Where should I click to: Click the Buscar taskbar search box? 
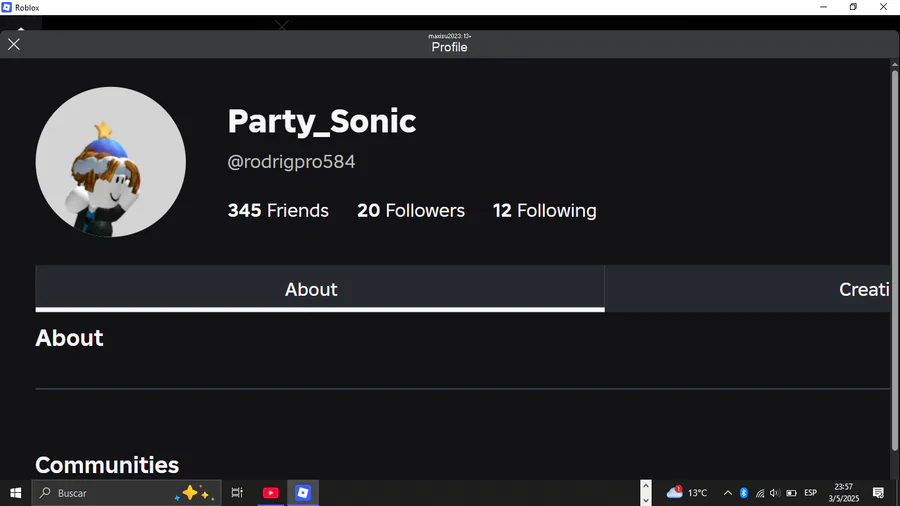pyautogui.click(x=126, y=493)
